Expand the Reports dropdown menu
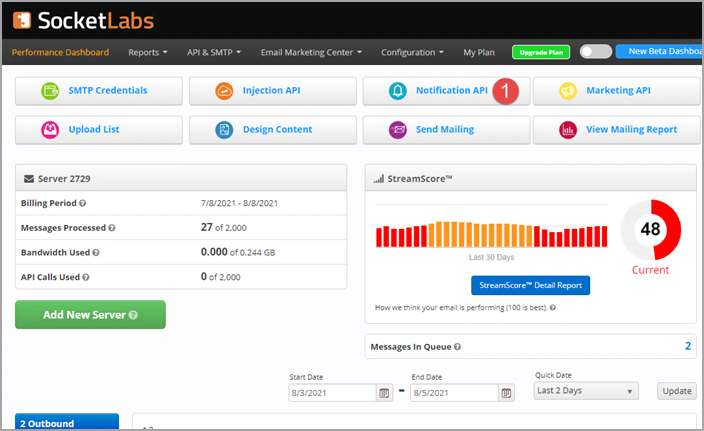Screen dimensions: 704x431 [x=148, y=53]
